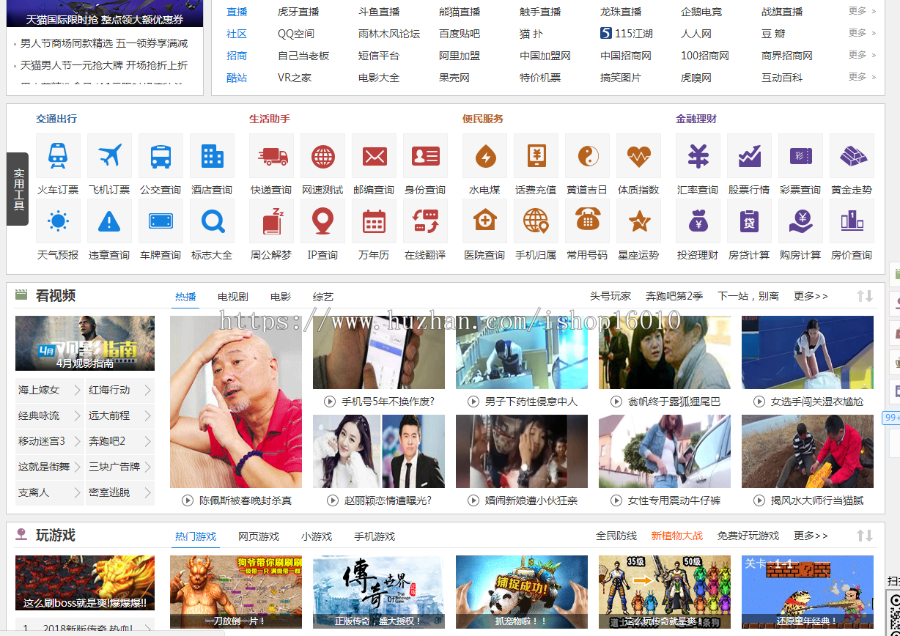Open the 公交查询 bus icon

(161, 156)
